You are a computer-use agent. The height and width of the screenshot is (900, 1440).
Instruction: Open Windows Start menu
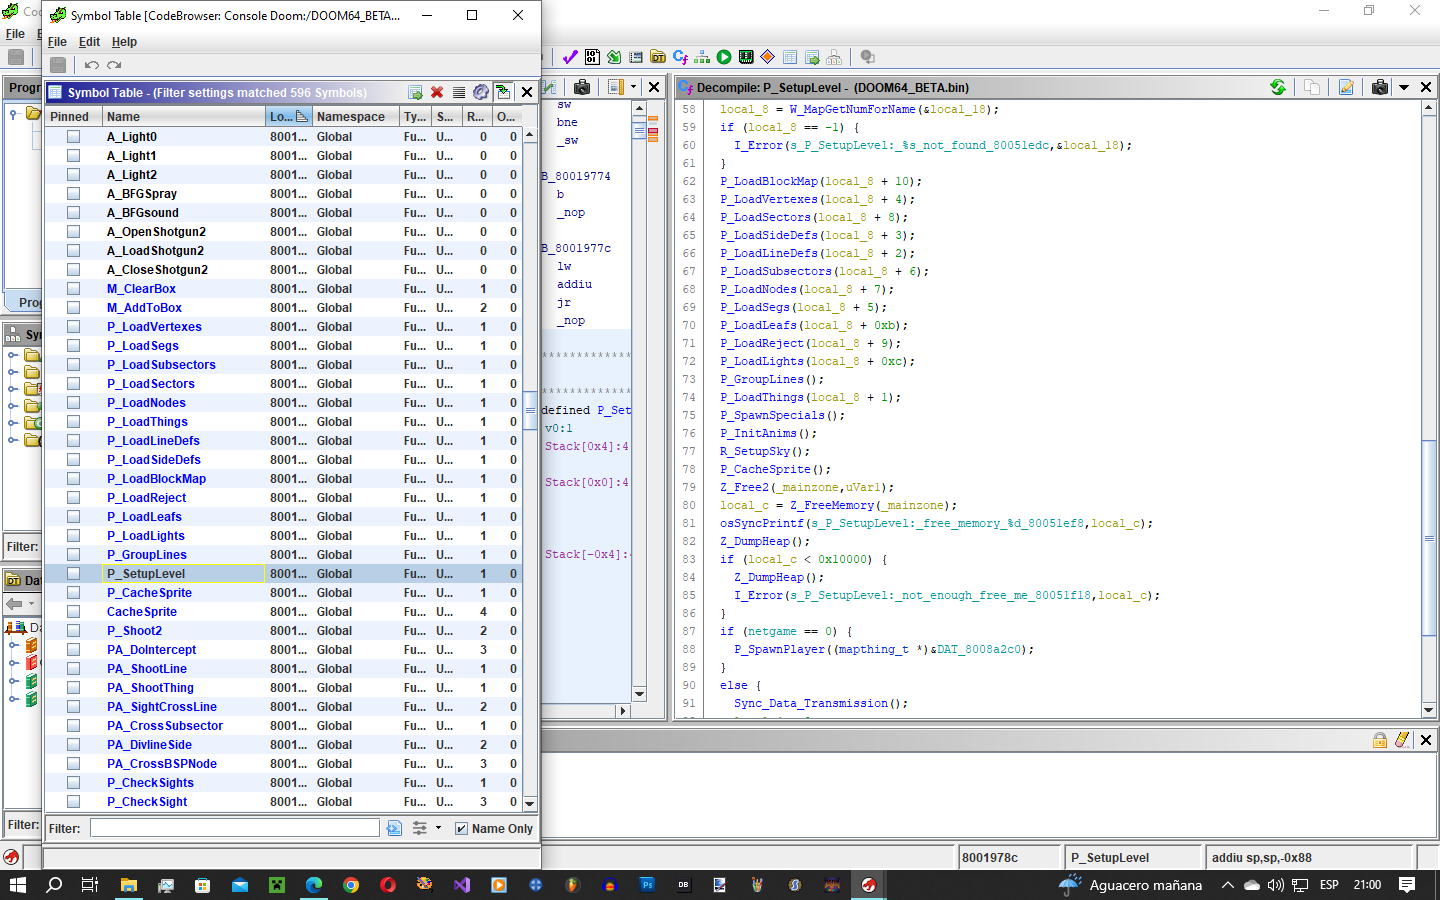(x=17, y=885)
